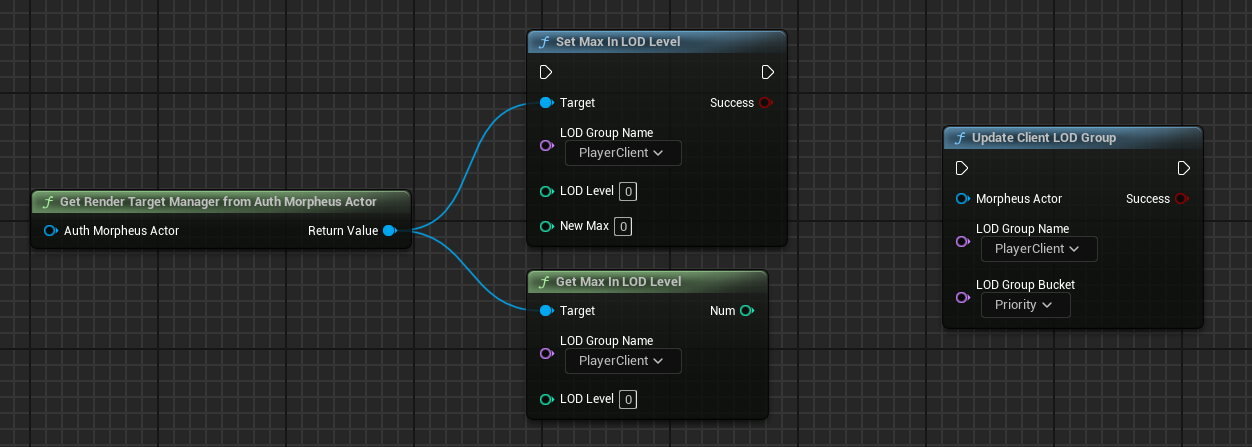Click Num output pin on Get Max In LOD Level

pos(746,311)
